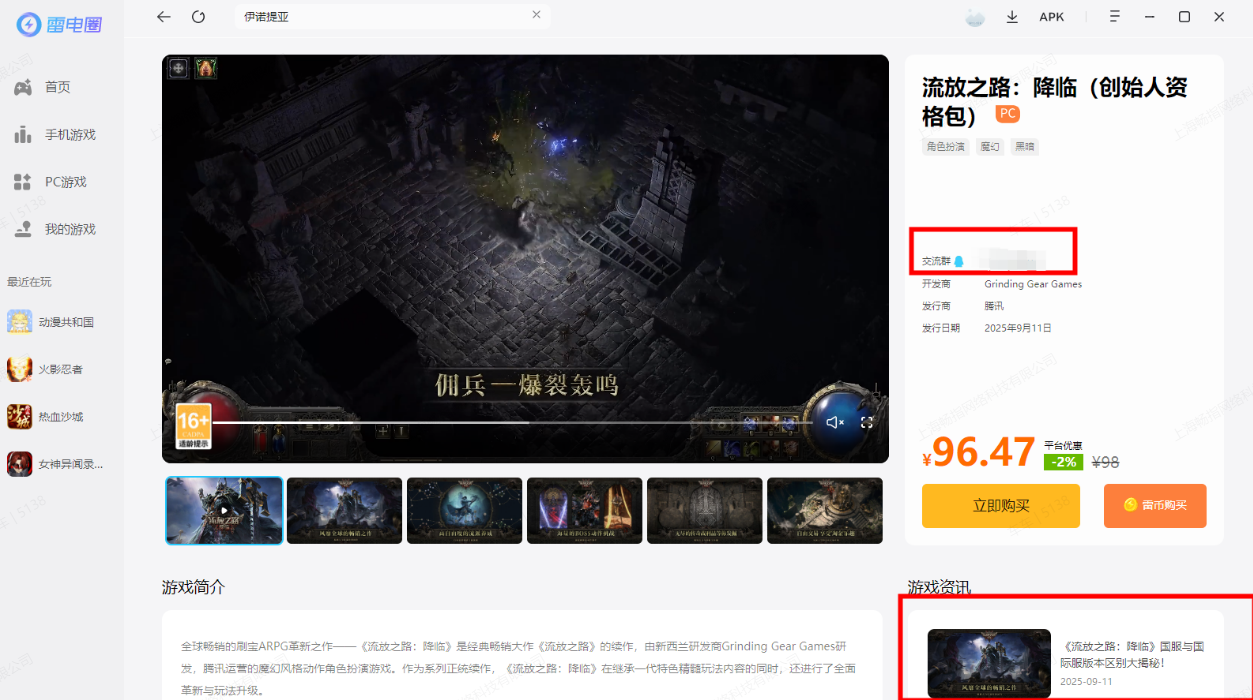Open the top-right hamburger menu
The image size is (1253, 700).
1115,17
